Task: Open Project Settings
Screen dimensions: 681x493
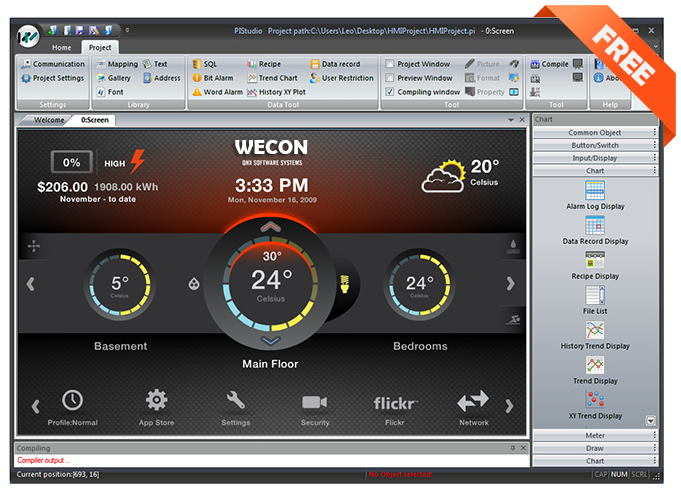Action: tap(53, 78)
